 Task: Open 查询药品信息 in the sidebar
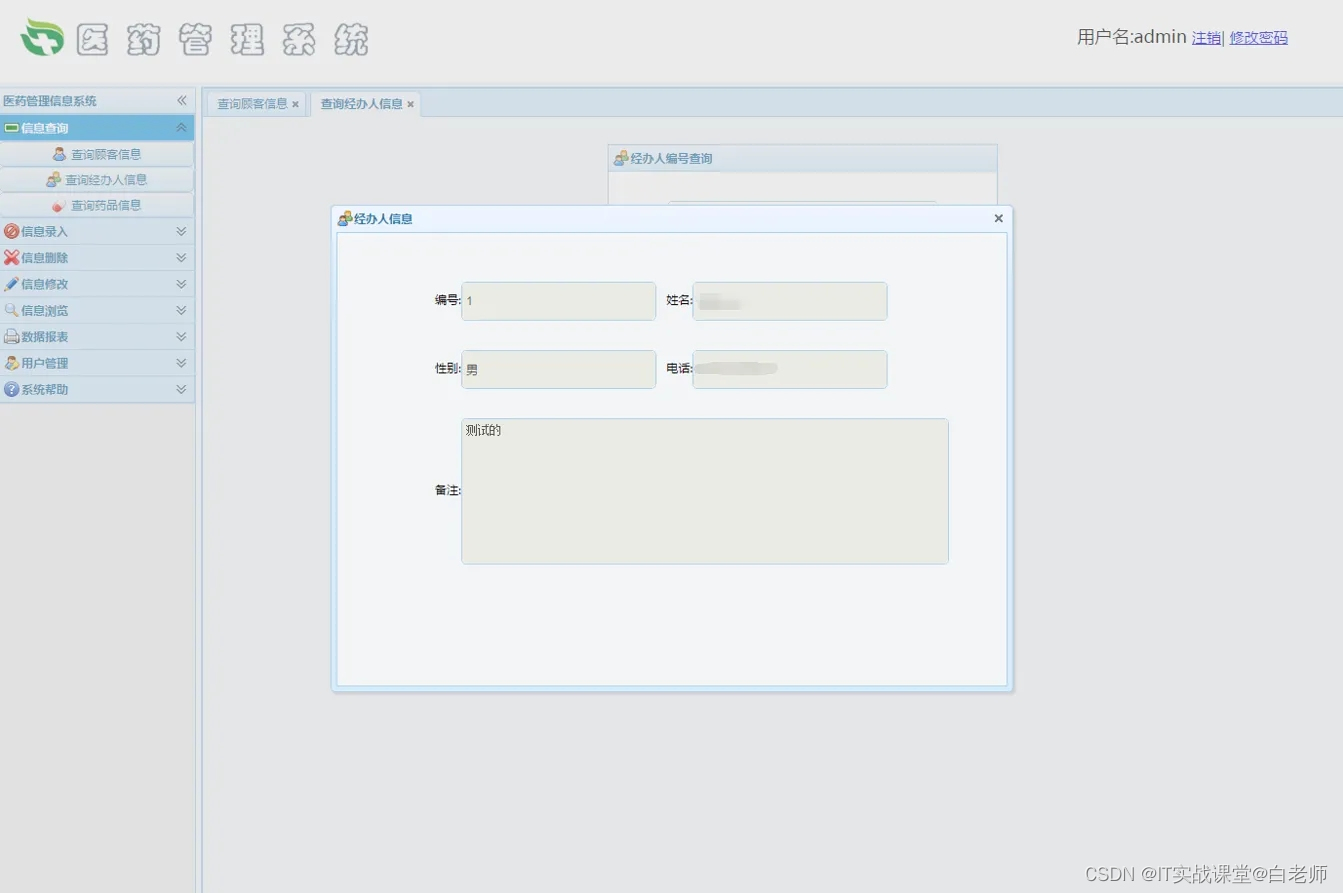[97, 205]
